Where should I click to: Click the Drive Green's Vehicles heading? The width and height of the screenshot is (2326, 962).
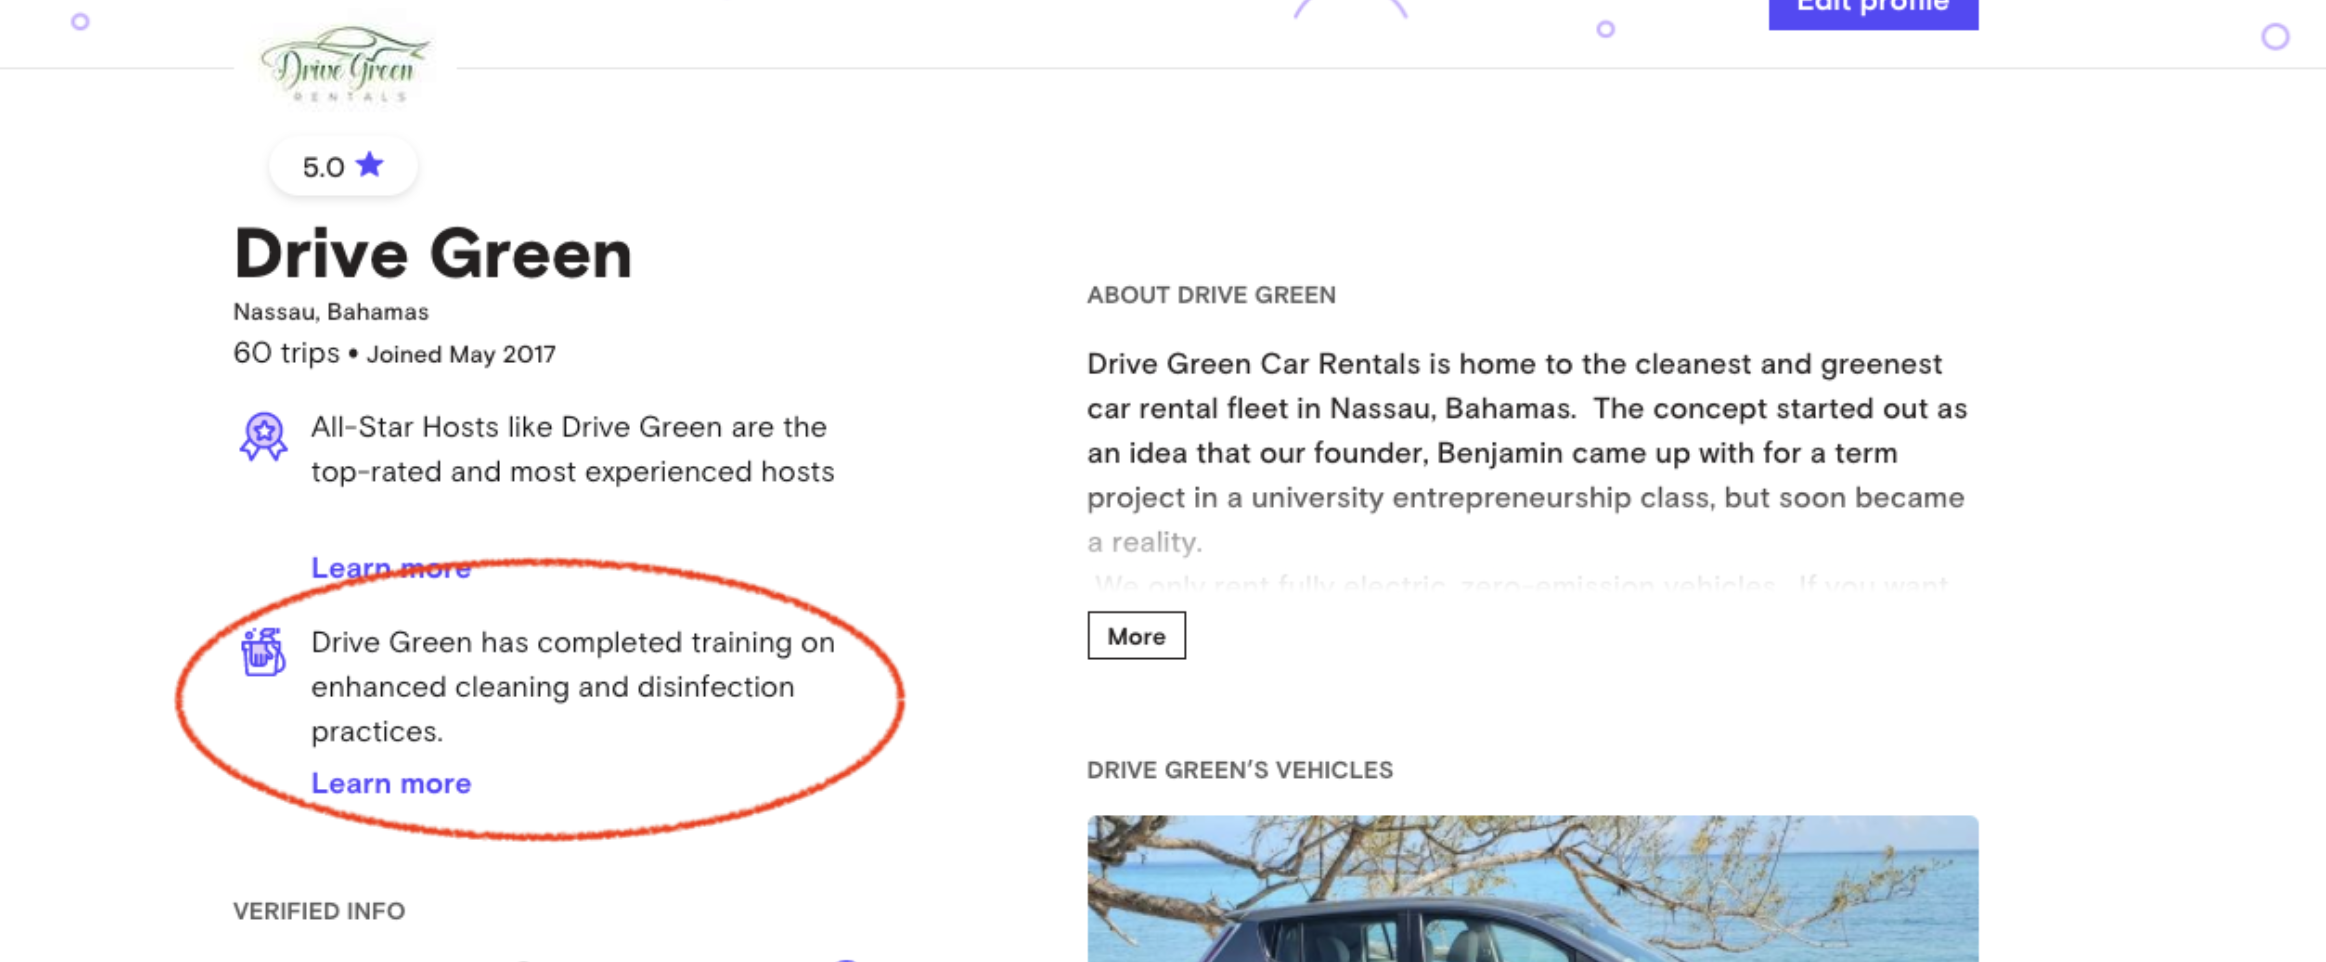click(1240, 770)
